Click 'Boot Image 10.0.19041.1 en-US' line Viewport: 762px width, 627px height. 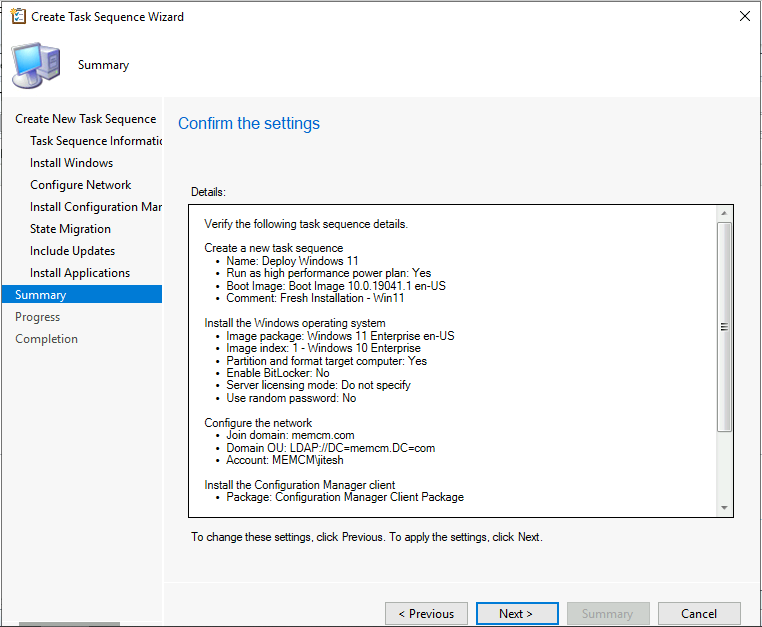336,286
